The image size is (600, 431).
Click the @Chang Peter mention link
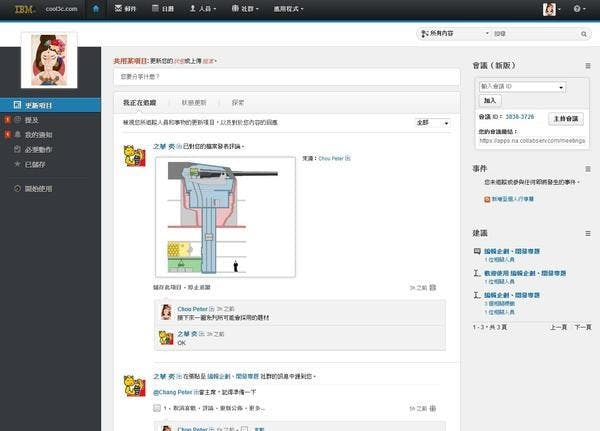pyautogui.click(x=173, y=392)
